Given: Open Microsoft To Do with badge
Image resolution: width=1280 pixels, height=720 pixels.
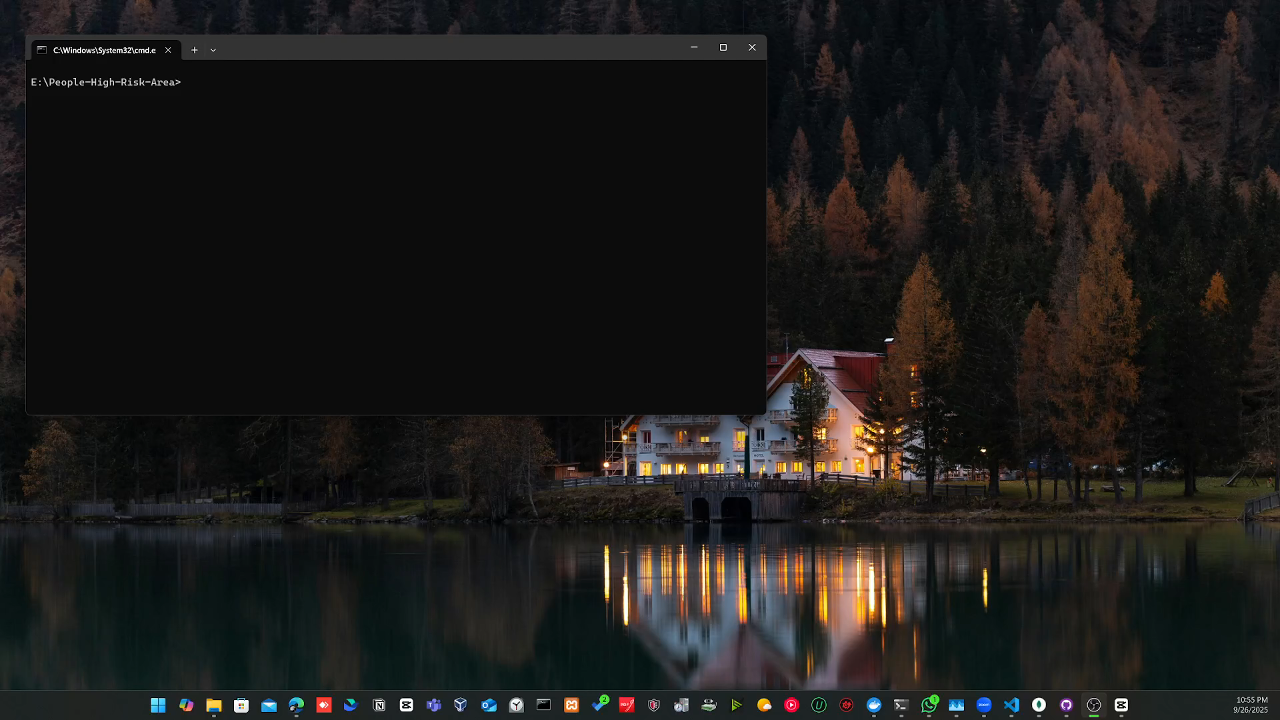Looking at the screenshot, I should [x=599, y=705].
